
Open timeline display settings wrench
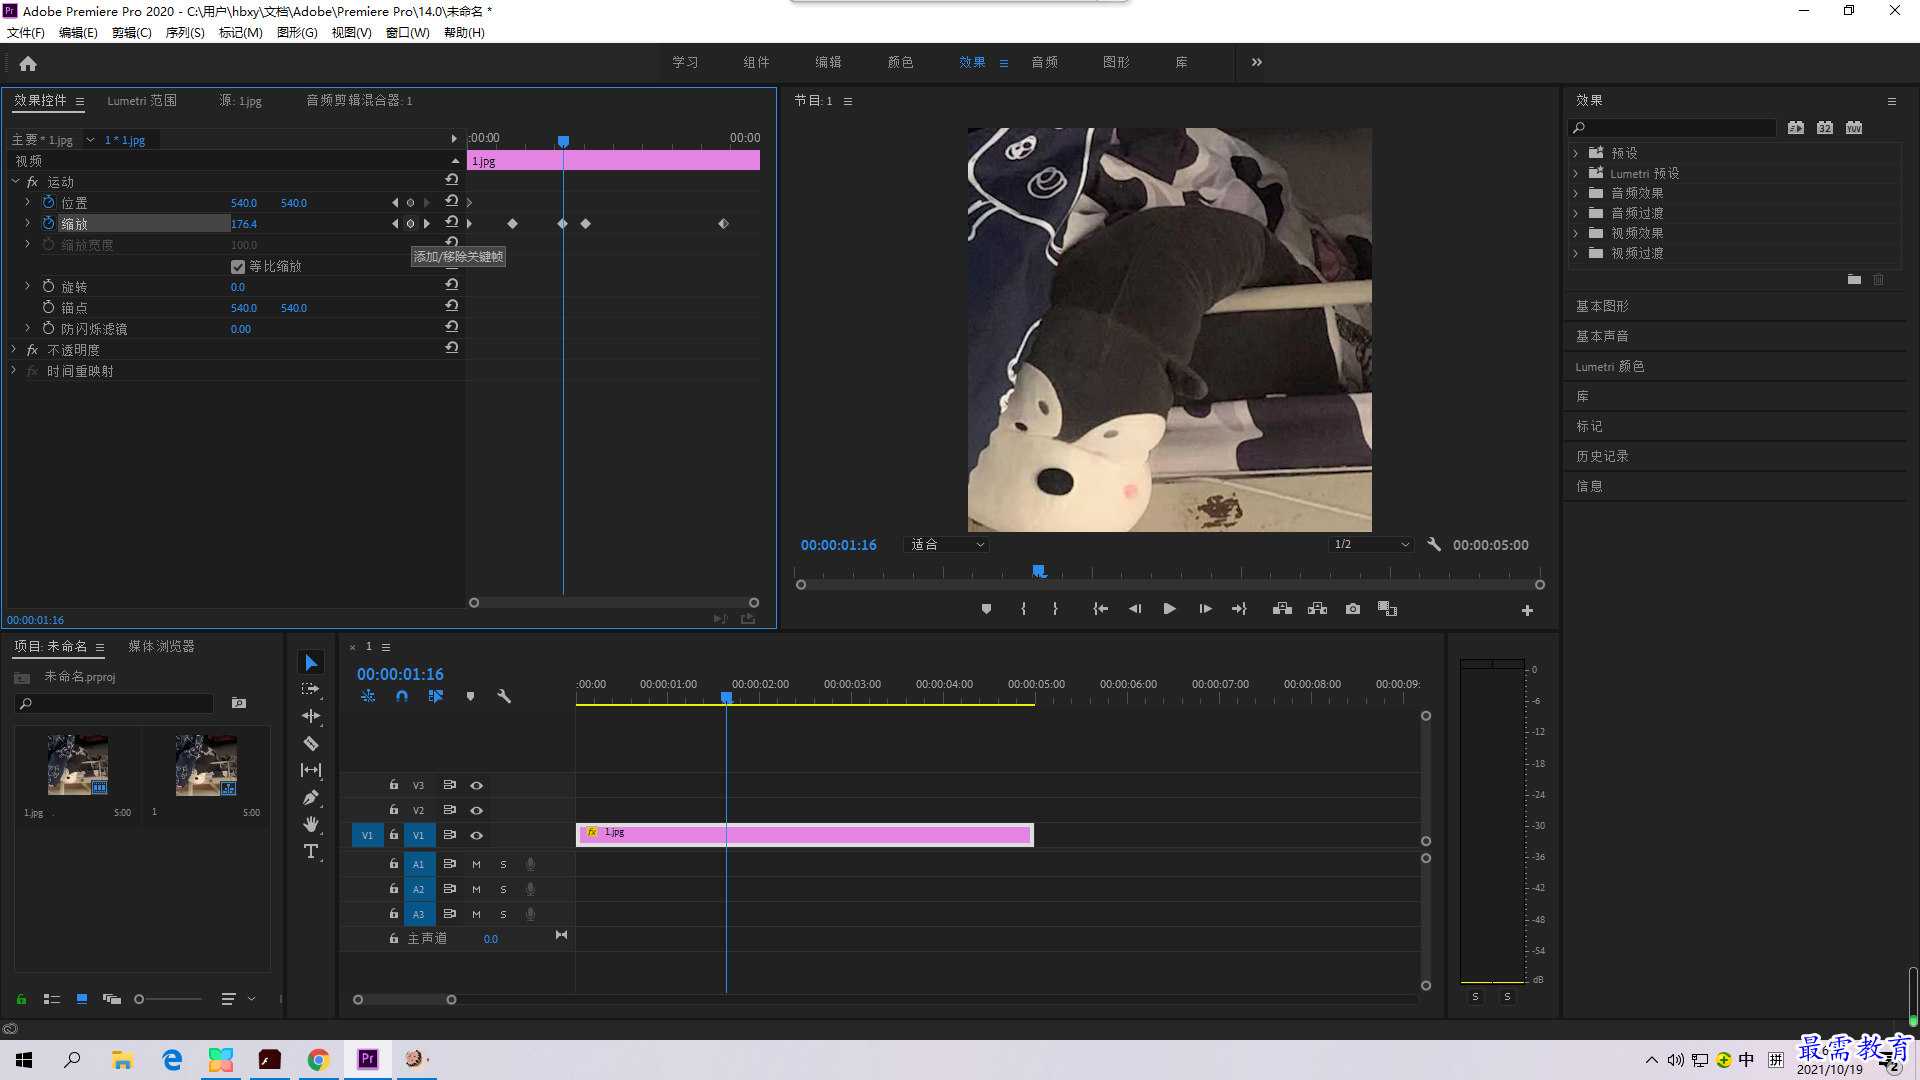point(504,696)
